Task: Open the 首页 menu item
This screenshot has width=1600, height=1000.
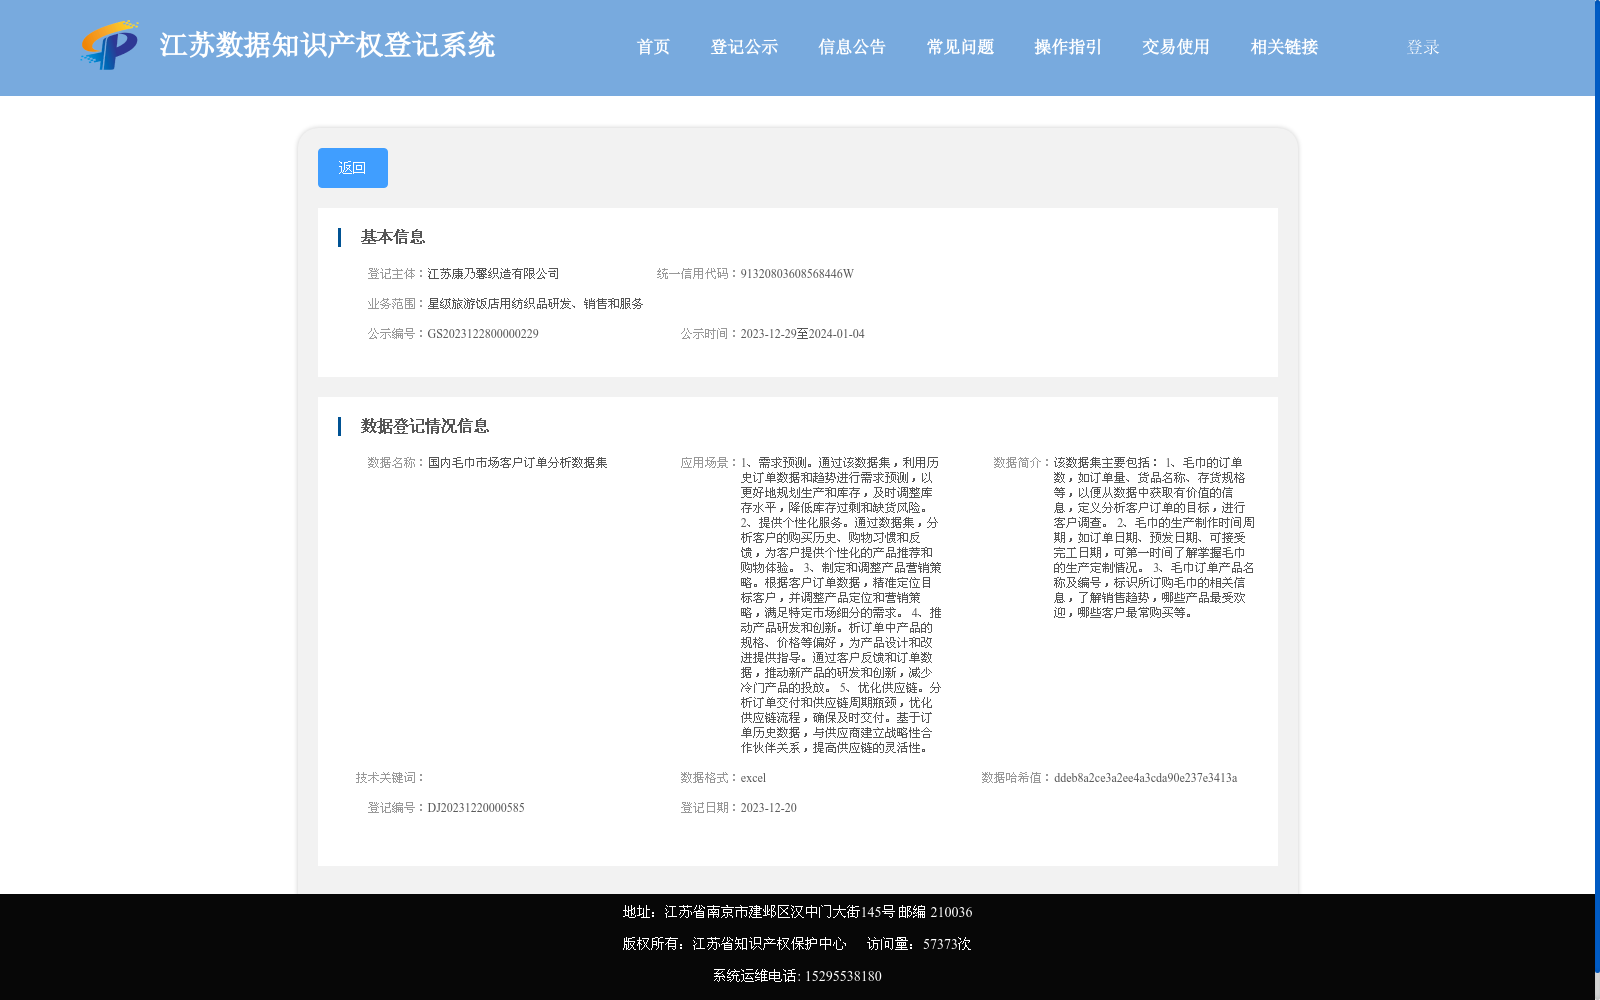Action: coord(653,47)
